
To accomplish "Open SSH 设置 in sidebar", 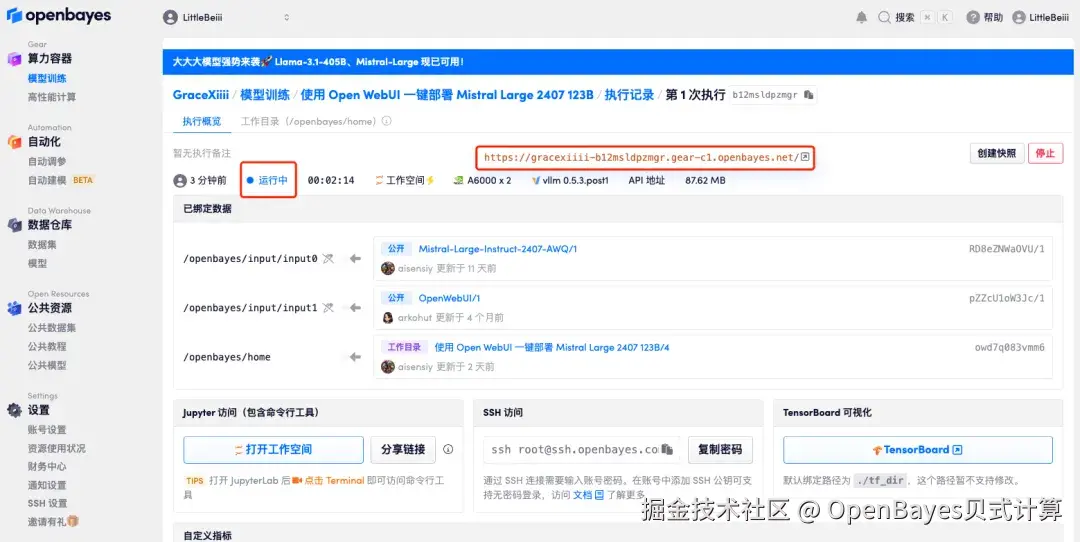I will coord(48,503).
